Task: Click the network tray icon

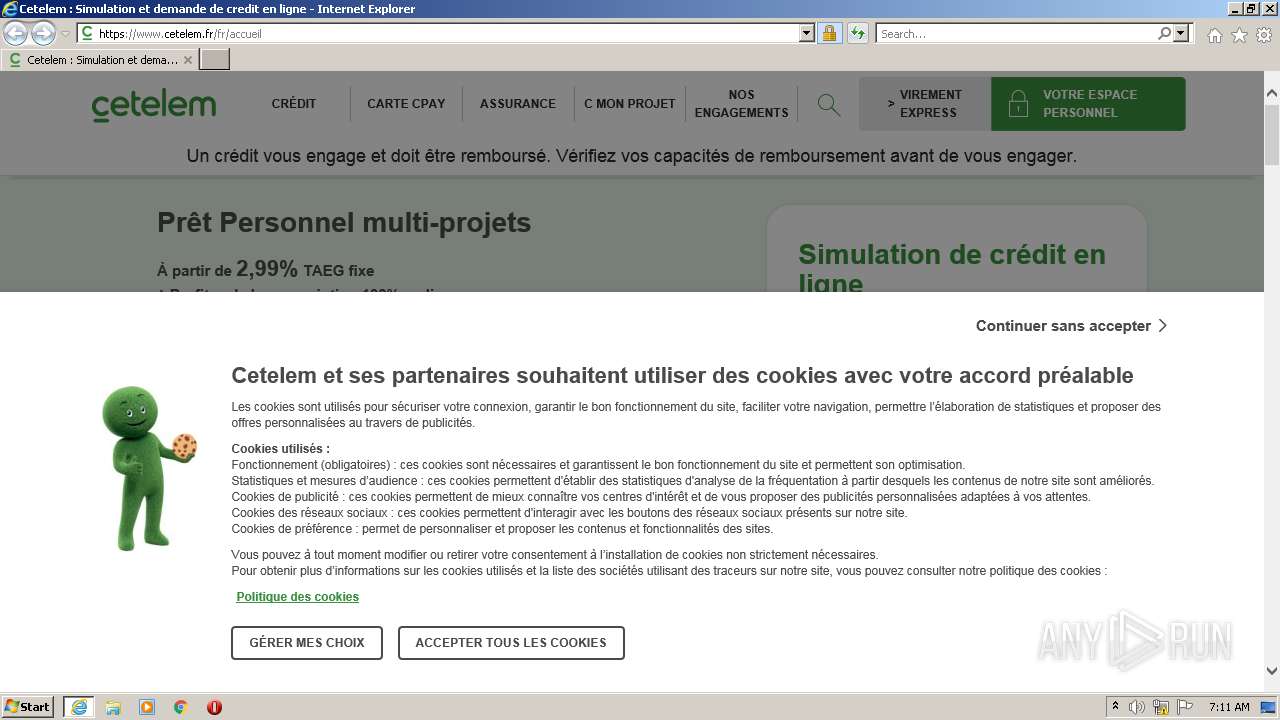Action: (1161, 707)
